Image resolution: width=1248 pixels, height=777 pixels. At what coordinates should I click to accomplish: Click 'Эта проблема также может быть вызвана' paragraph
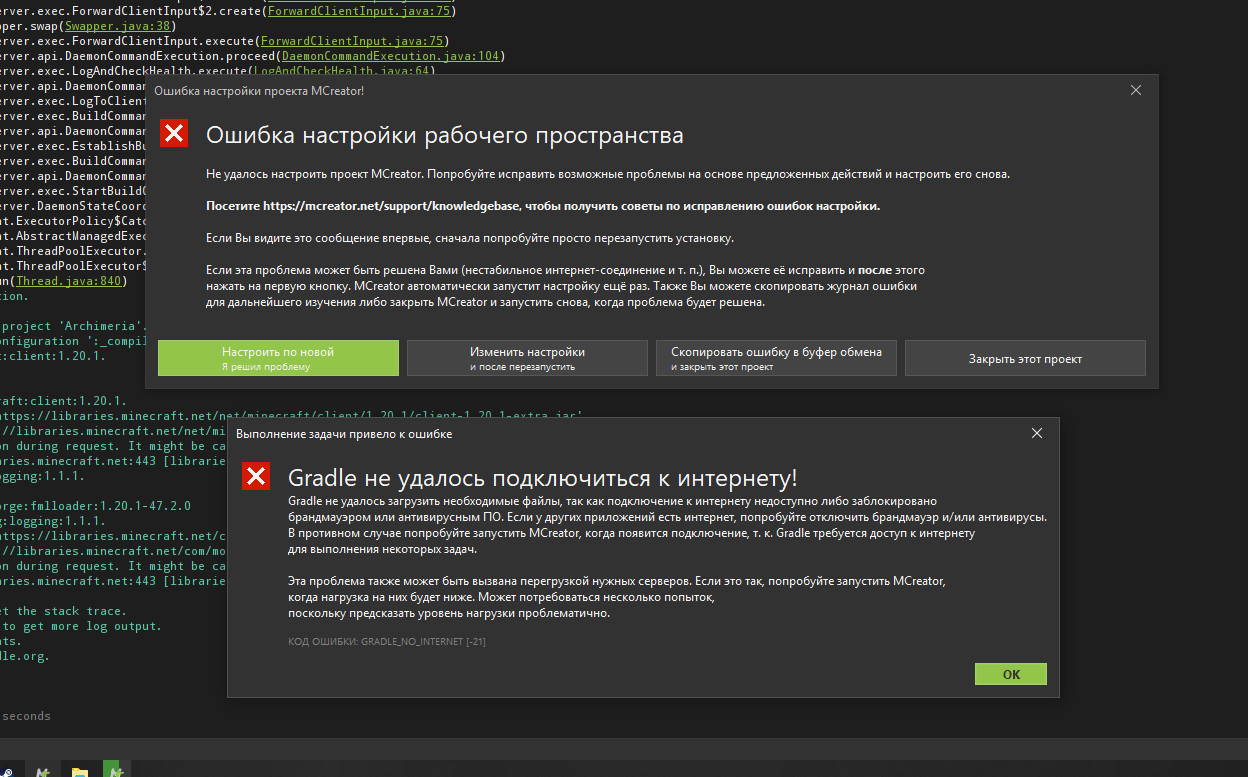(617, 597)
